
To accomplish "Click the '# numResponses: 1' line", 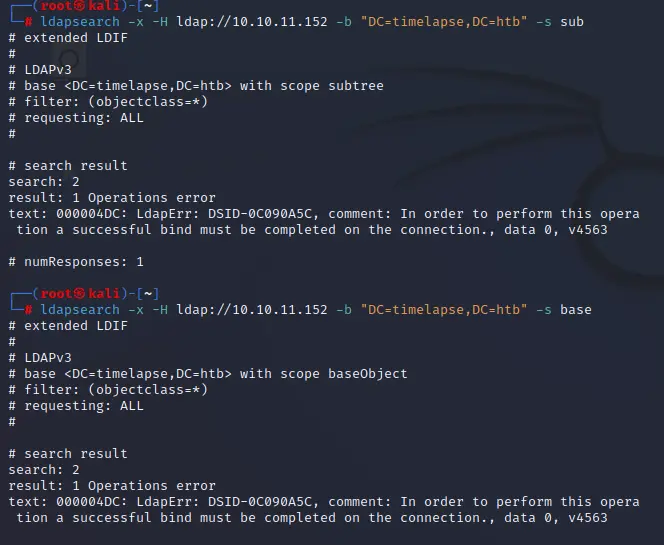I will click(76, 262).
